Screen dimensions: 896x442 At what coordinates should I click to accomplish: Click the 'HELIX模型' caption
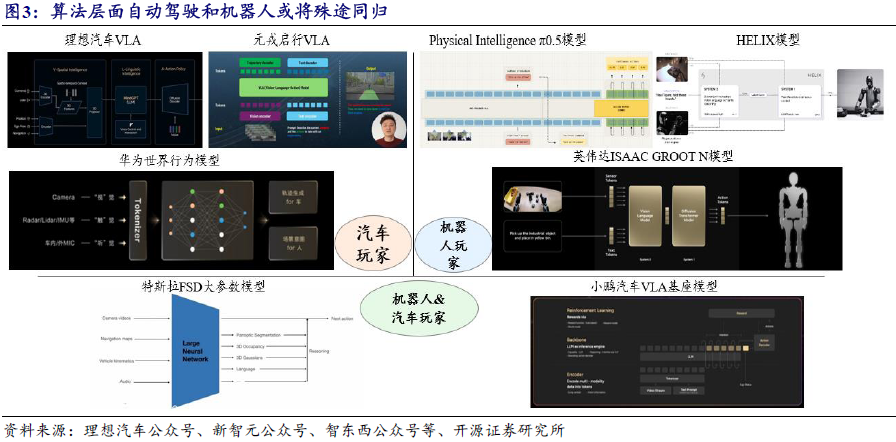[x=768, y=40]
